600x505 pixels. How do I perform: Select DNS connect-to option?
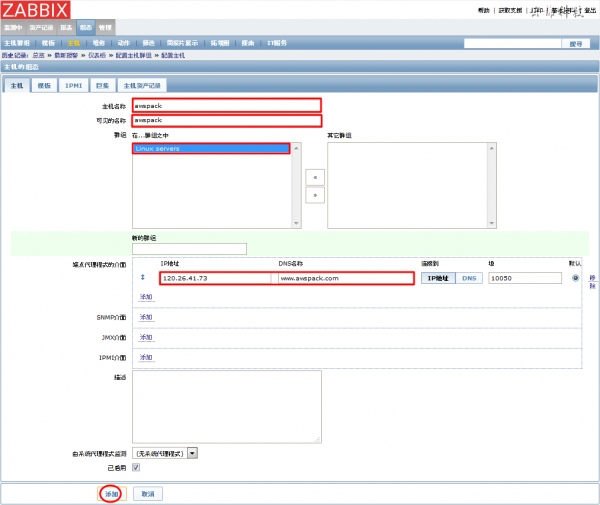coord(469,278)
